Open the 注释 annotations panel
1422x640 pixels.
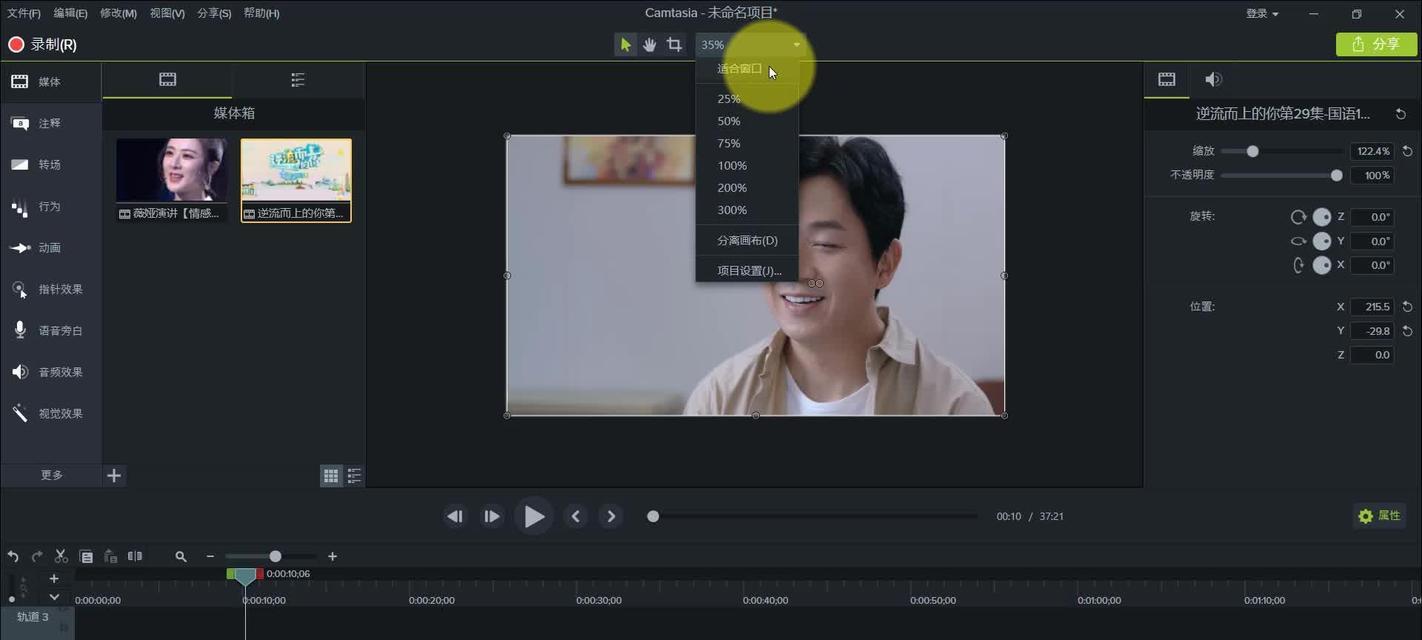50,123
